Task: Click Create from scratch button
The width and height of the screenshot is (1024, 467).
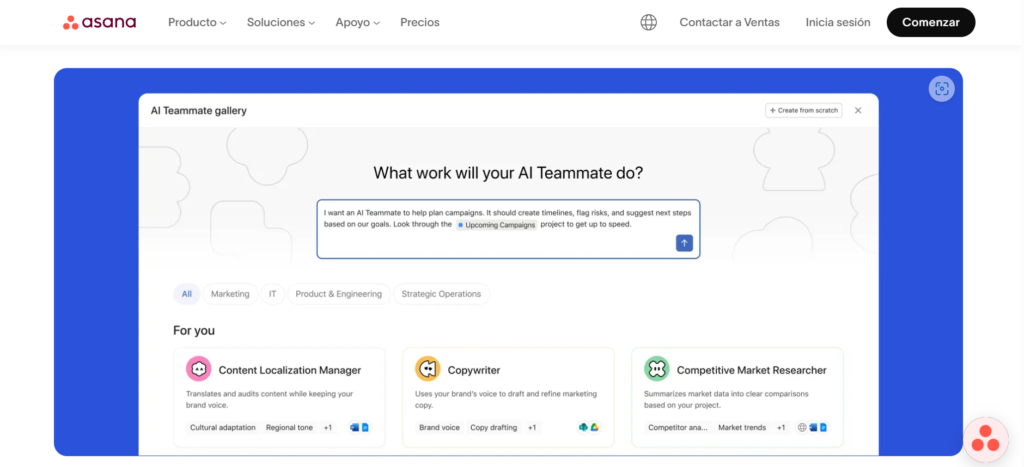Action: (x=804, y=110)
